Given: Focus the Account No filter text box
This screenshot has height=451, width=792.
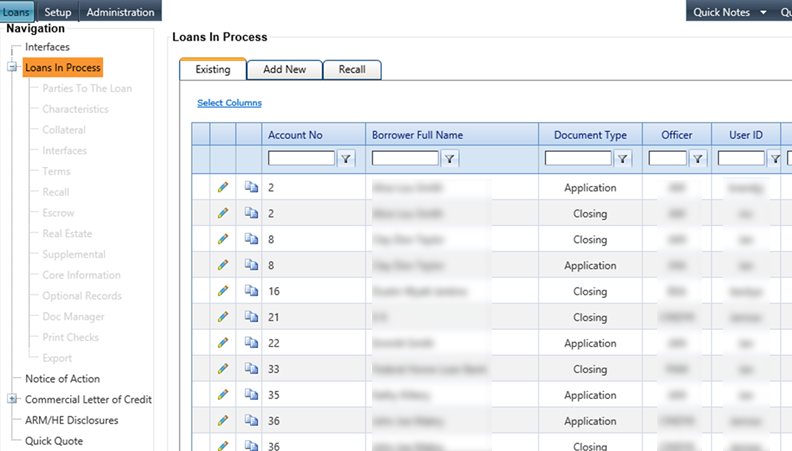Looking at the screenshot, I should pyautogui.click(x=301, y=159).
